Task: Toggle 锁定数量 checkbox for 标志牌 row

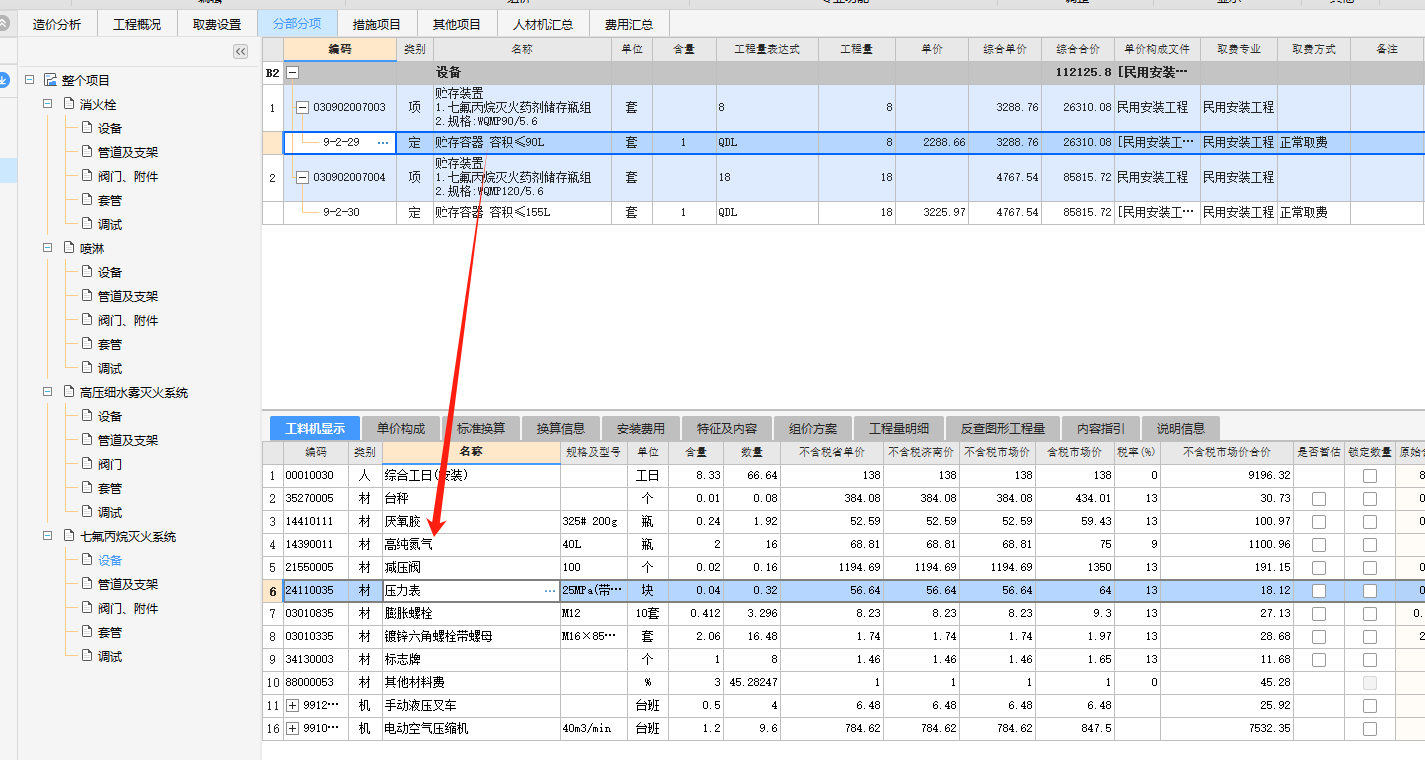Action: 1369,659
